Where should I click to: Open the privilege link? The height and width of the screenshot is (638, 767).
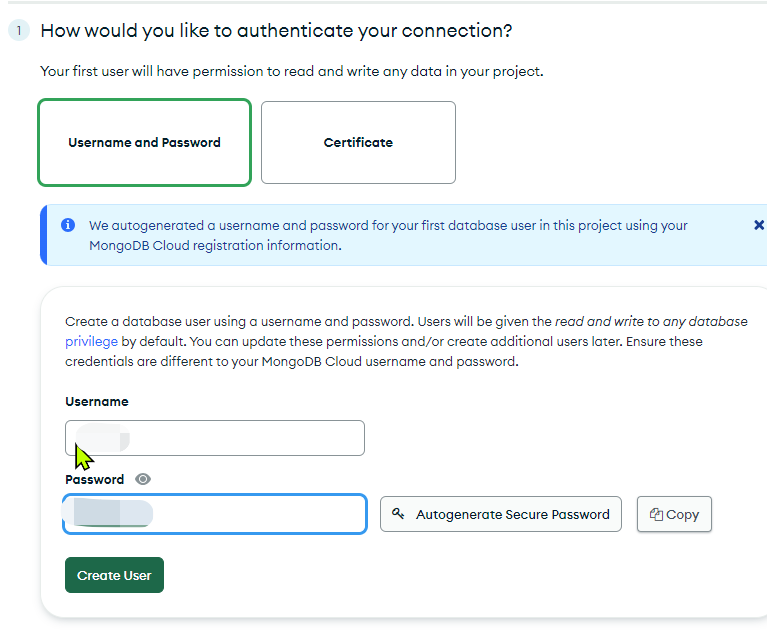point(91,342)
